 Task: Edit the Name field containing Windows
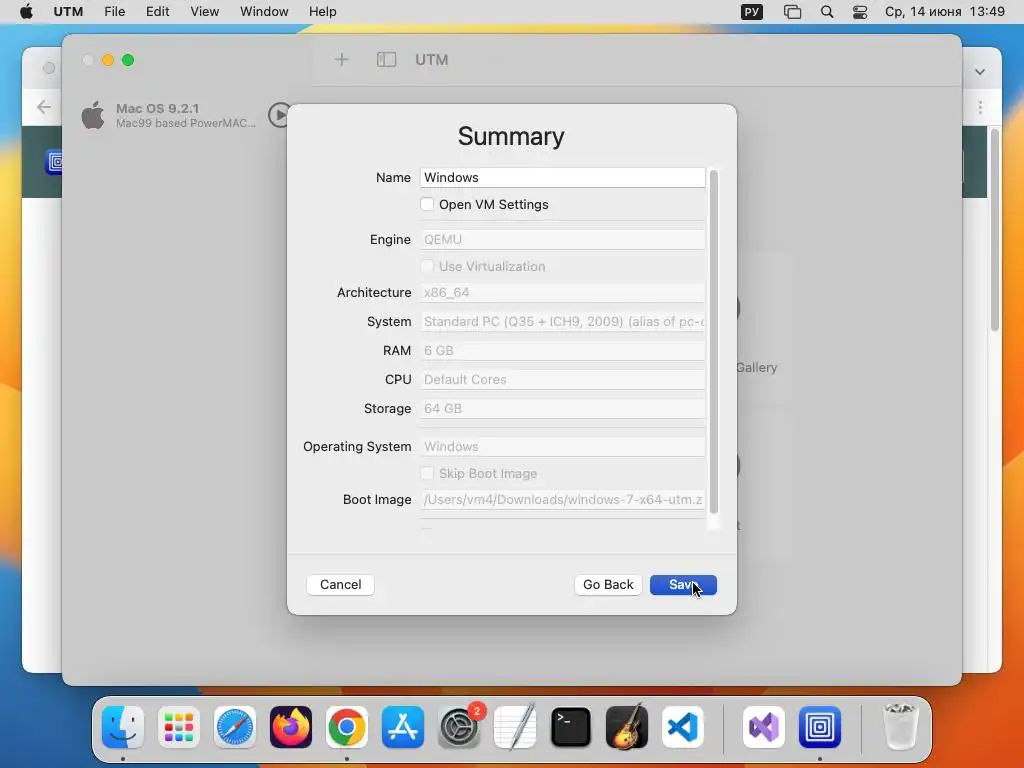pos(562,178)
